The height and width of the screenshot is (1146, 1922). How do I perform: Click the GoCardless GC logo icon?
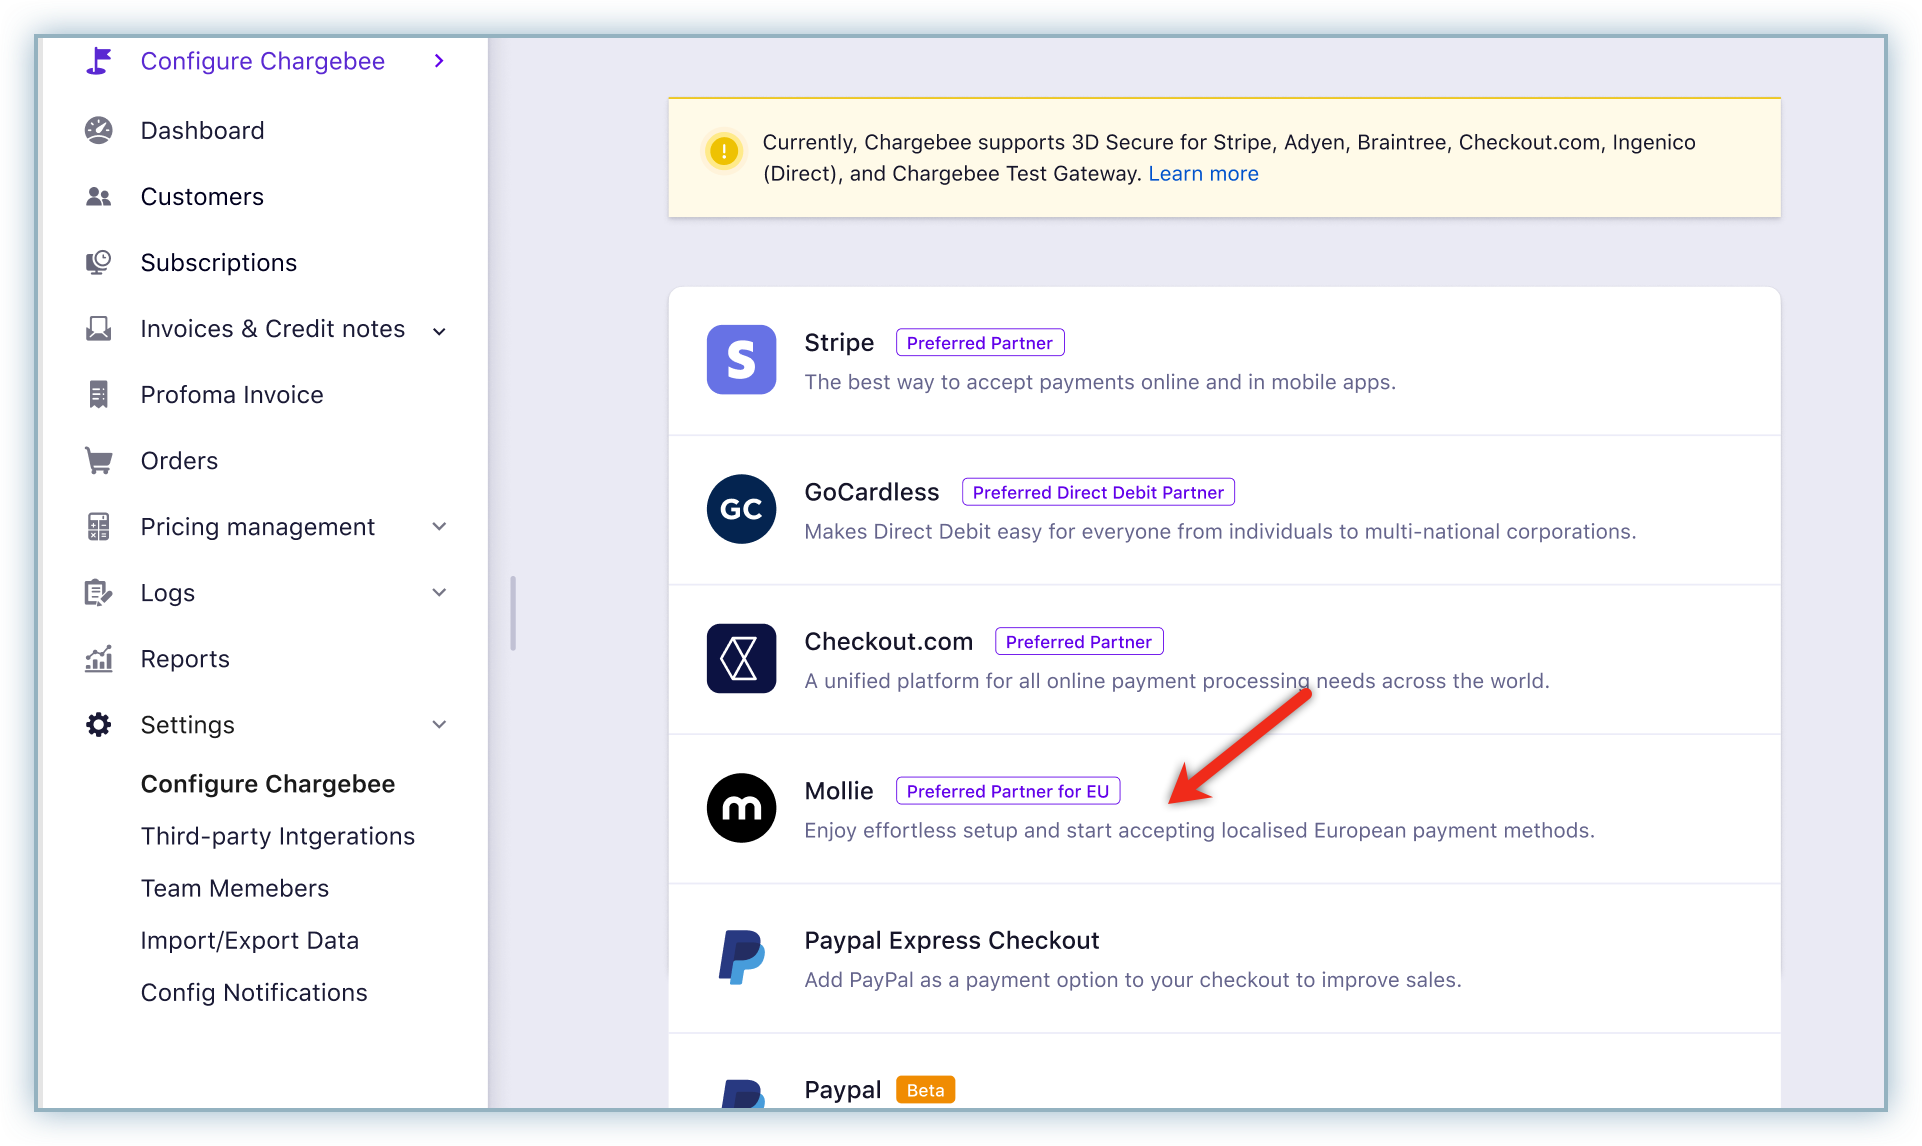(x=741, y=509)
